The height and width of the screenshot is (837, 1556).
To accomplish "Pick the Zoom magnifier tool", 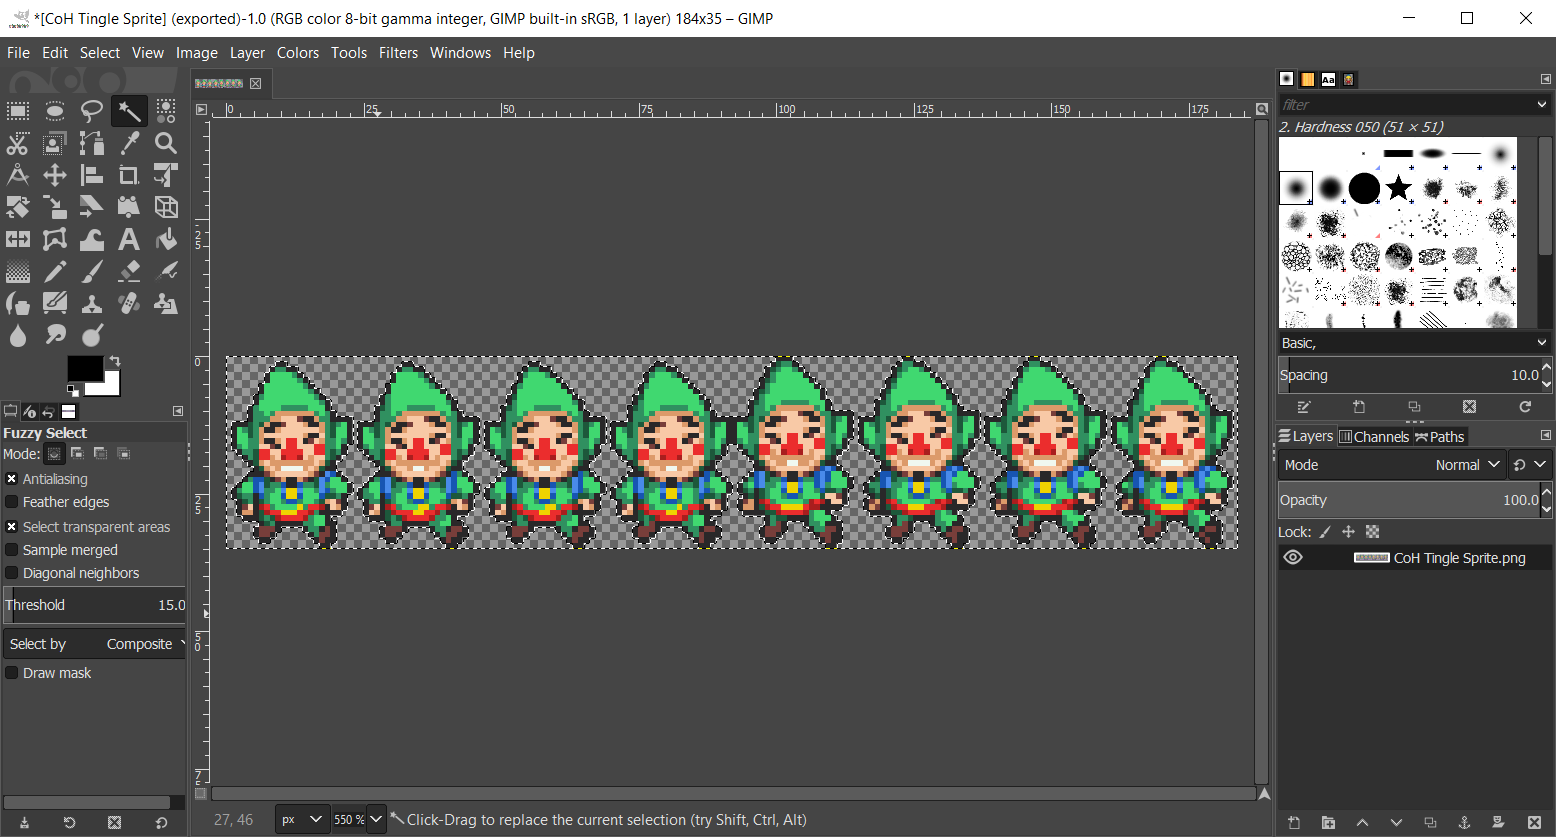I will 166,143.
